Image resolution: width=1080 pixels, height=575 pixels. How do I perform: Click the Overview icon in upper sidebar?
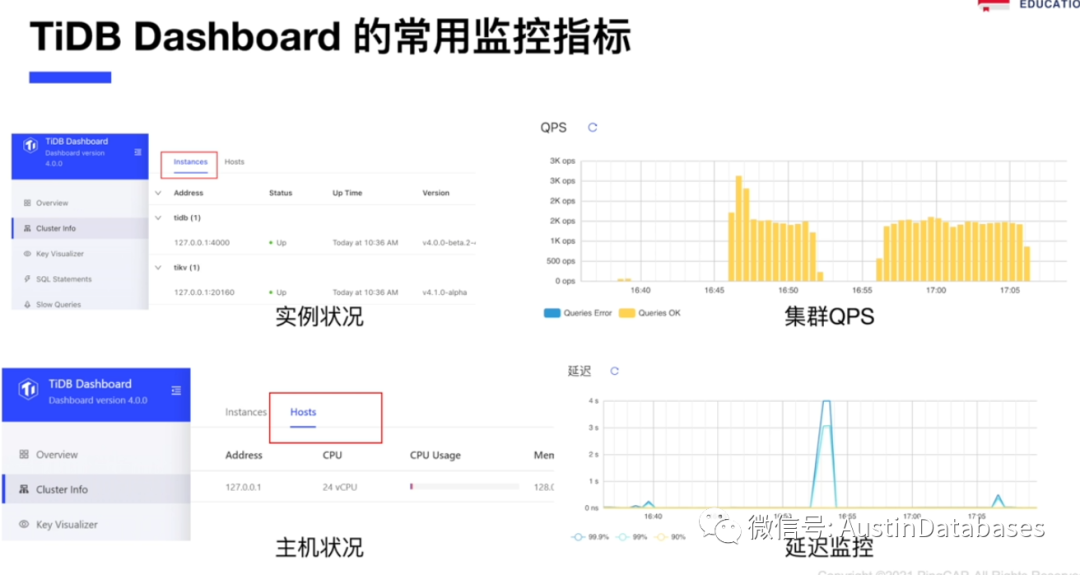point(28,203)
